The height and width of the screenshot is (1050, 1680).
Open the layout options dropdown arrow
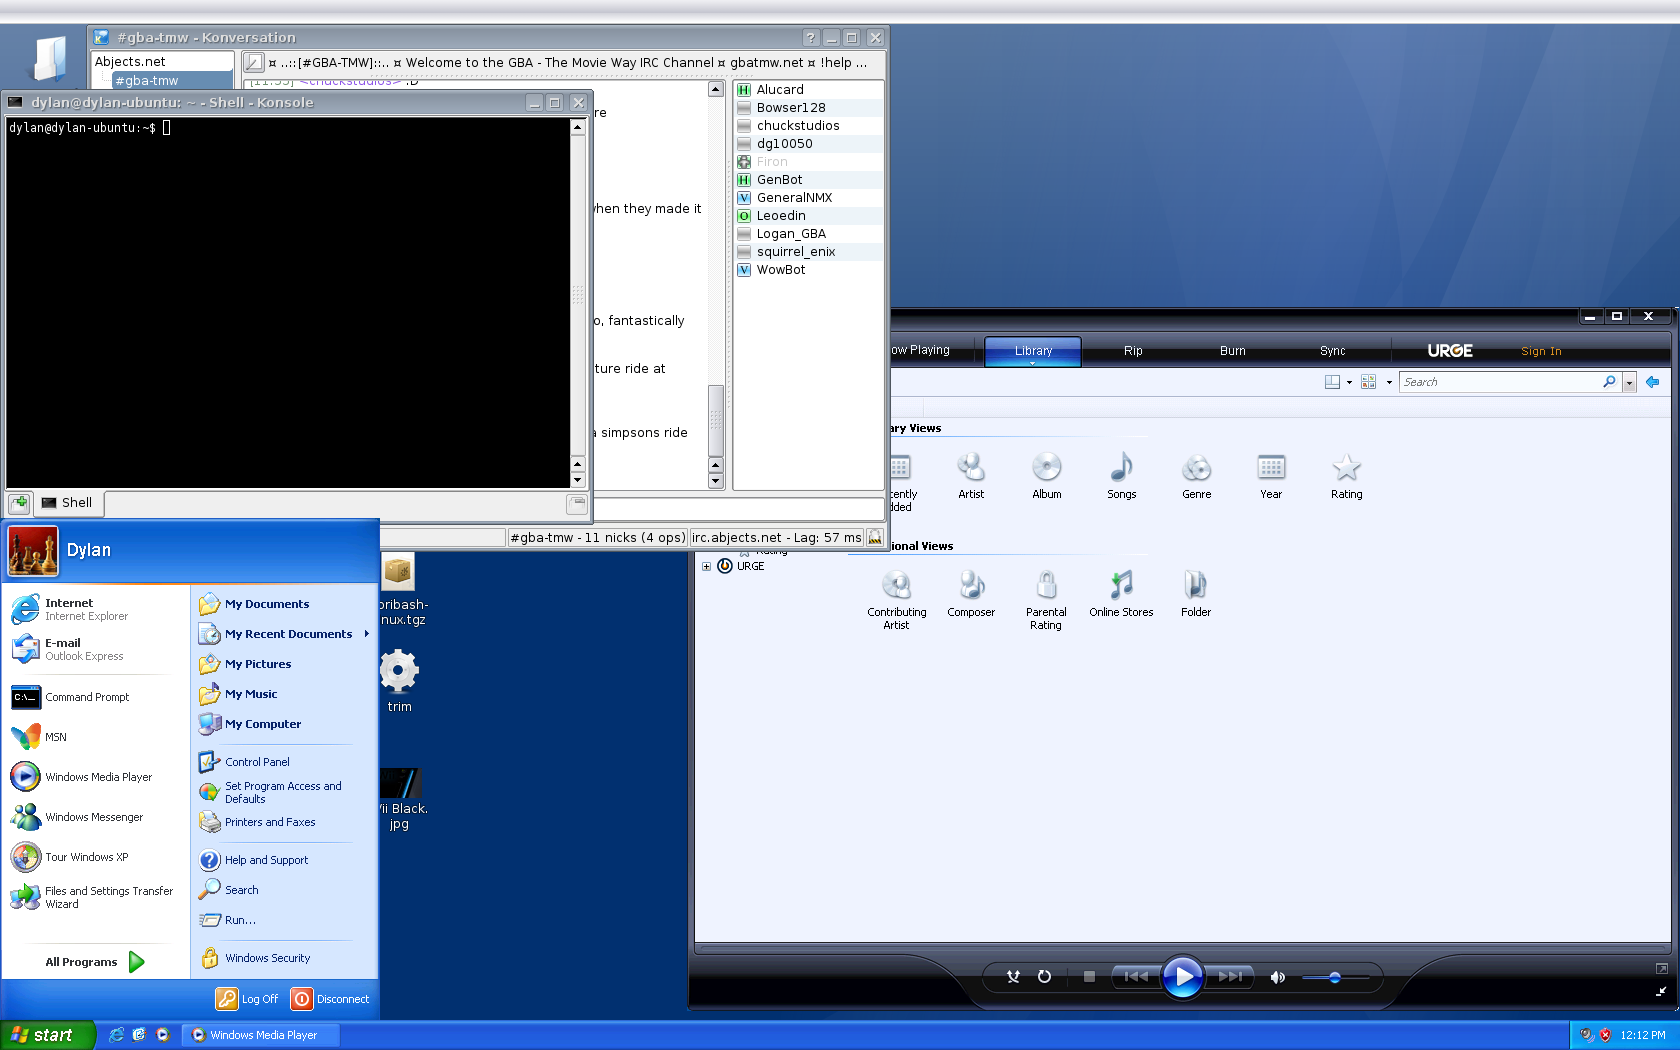pos(1349,382)
